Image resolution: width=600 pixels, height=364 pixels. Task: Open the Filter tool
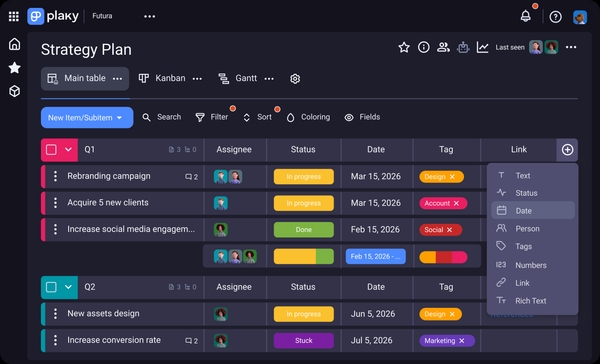pyautogui.click(x=212, y=117)
